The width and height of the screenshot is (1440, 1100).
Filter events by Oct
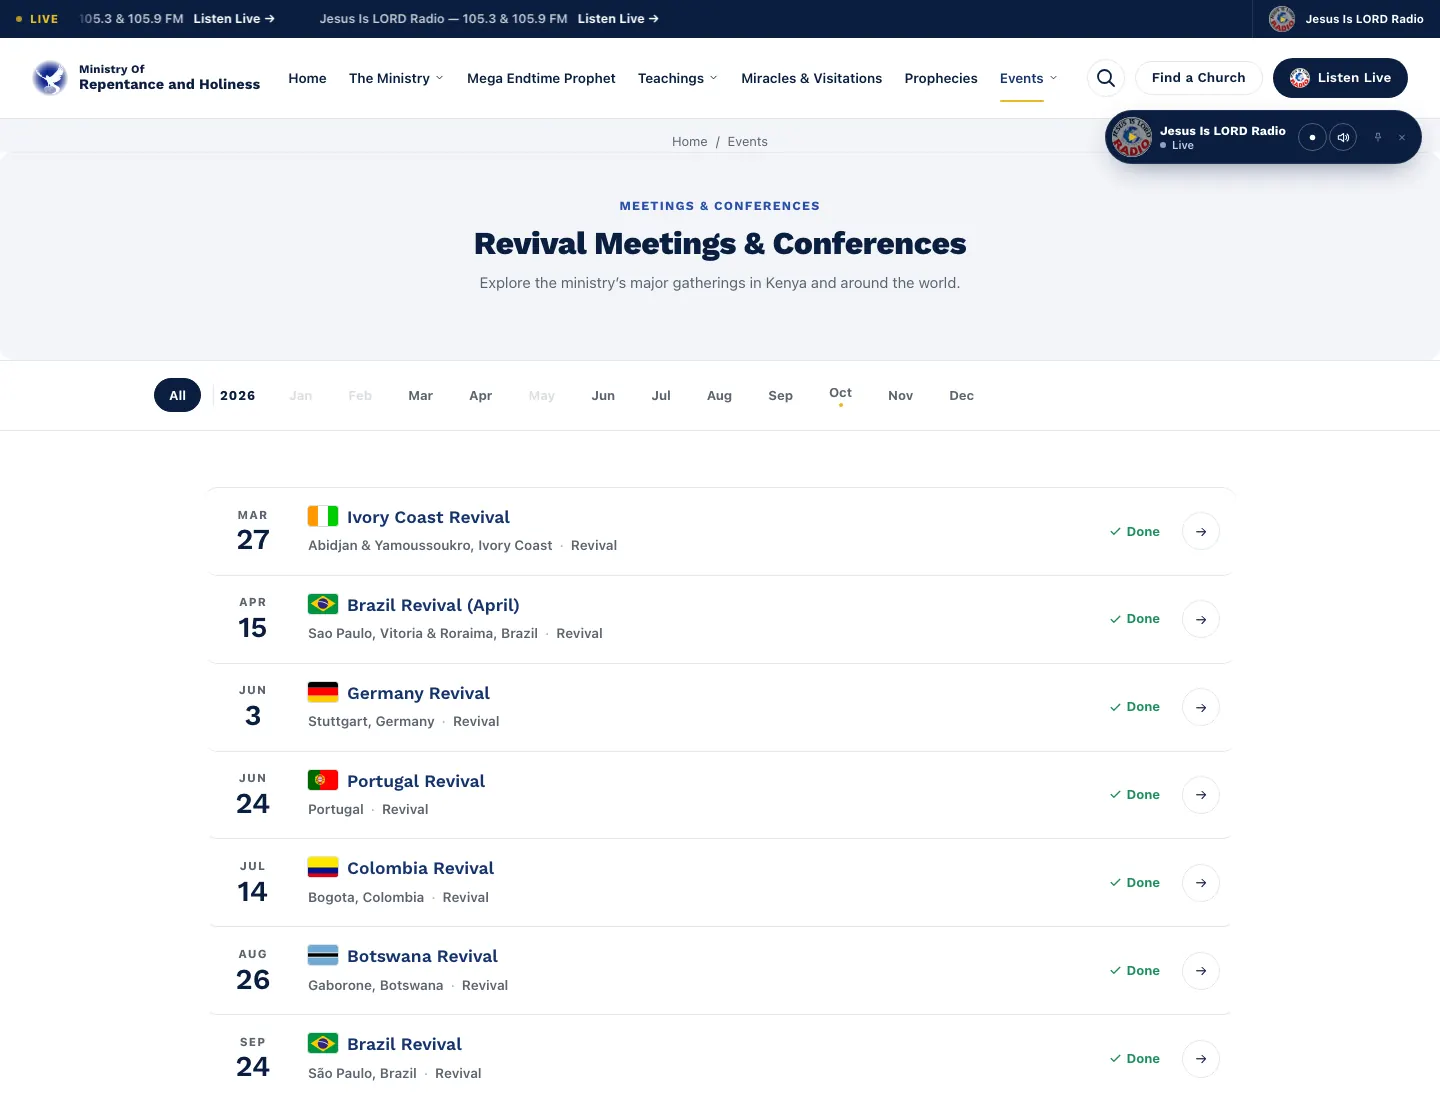[x=840, y=393]
